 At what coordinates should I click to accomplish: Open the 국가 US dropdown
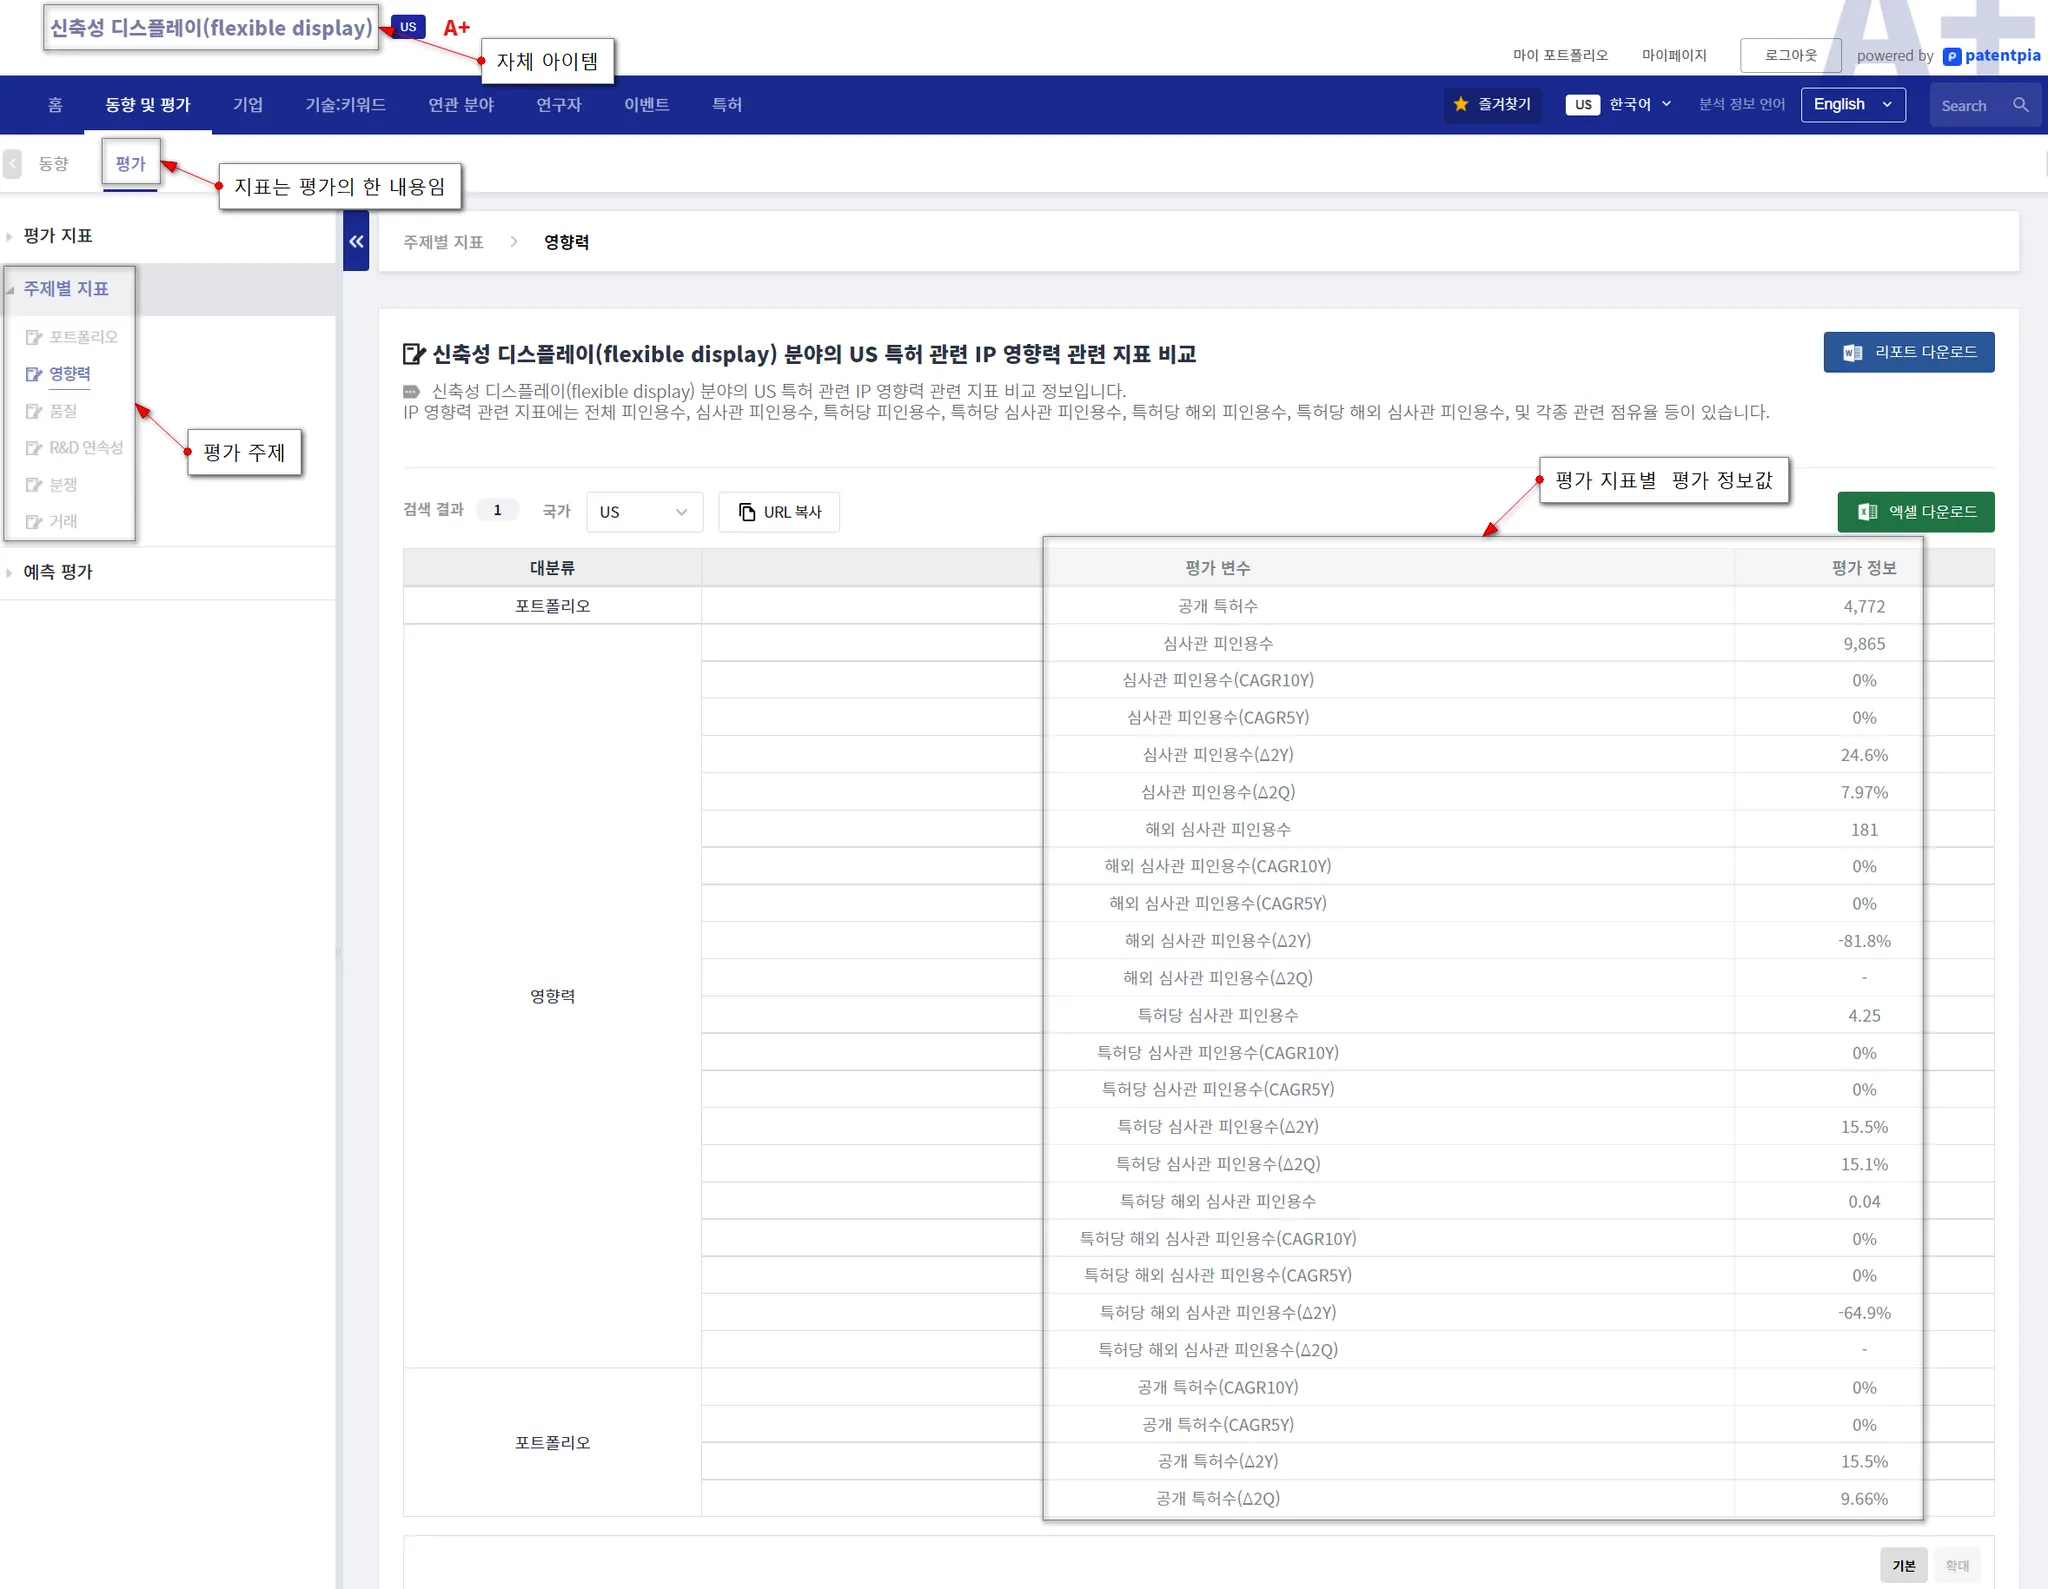coord(644,512)
